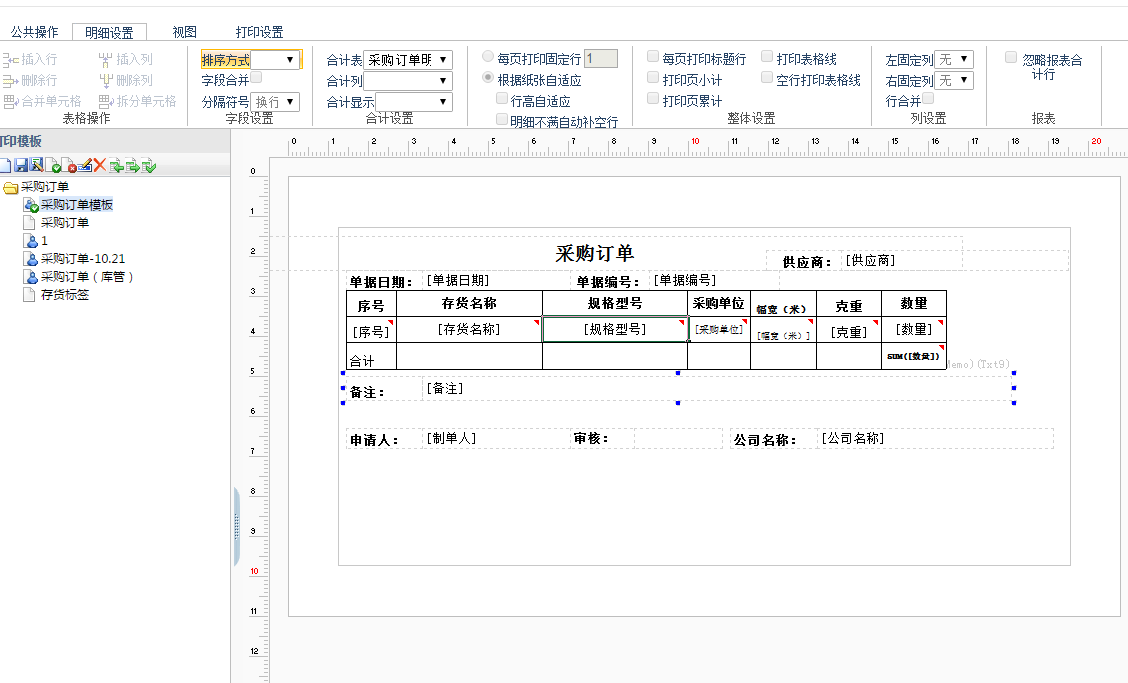The width and height of the screenshot is (1128, 683).
Task: Tick the 每页打印标题行 checkbox
Action: click(653, 56)
